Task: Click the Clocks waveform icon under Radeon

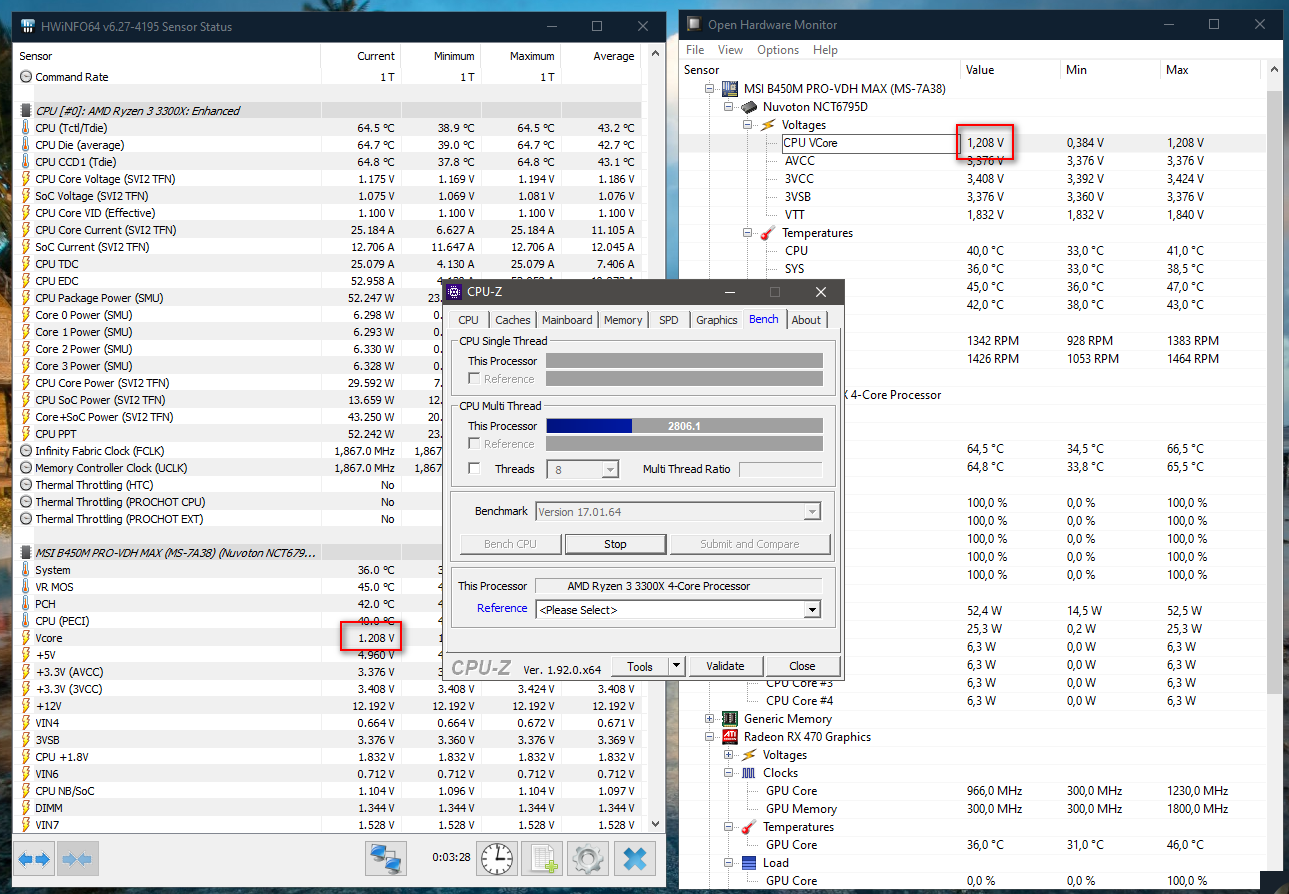Action: coord(749,773)
